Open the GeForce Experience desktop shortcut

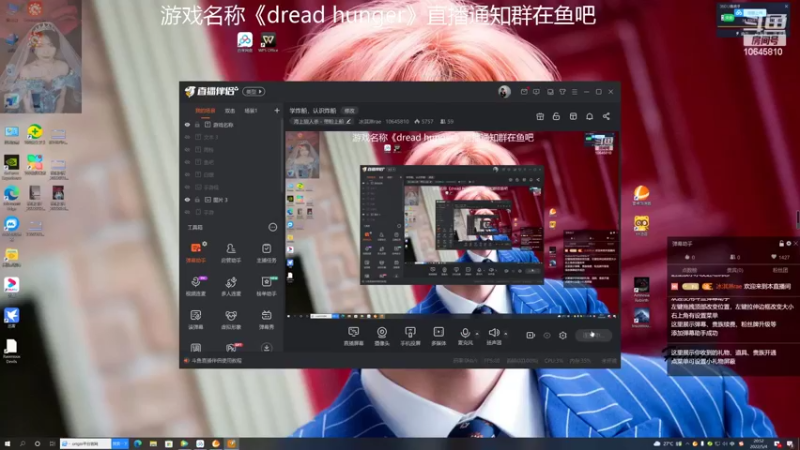(x=11, y=167)
